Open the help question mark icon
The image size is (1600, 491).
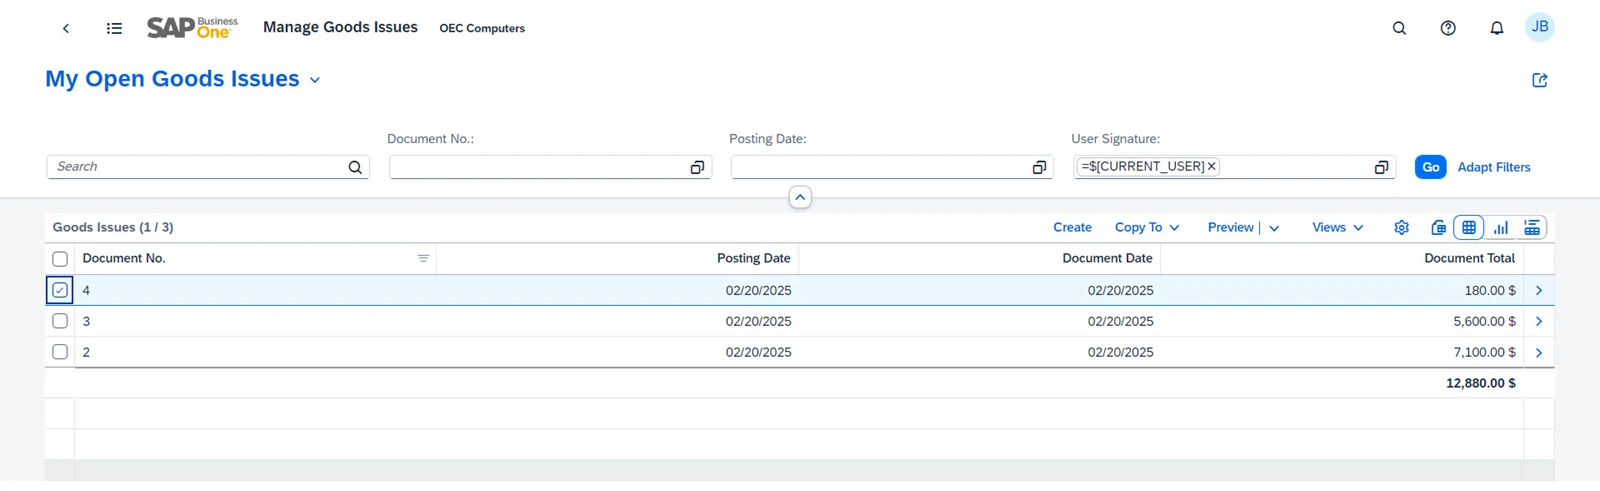pos(1448,28)
